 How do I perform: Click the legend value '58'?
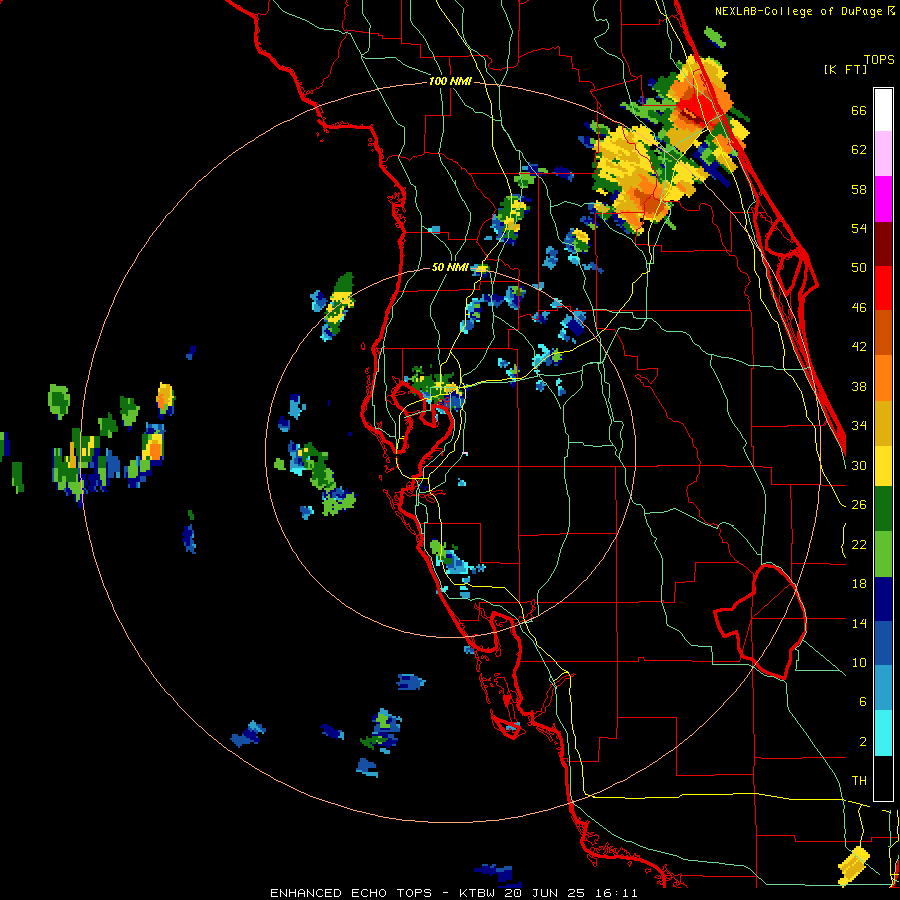tap(859, 189)
